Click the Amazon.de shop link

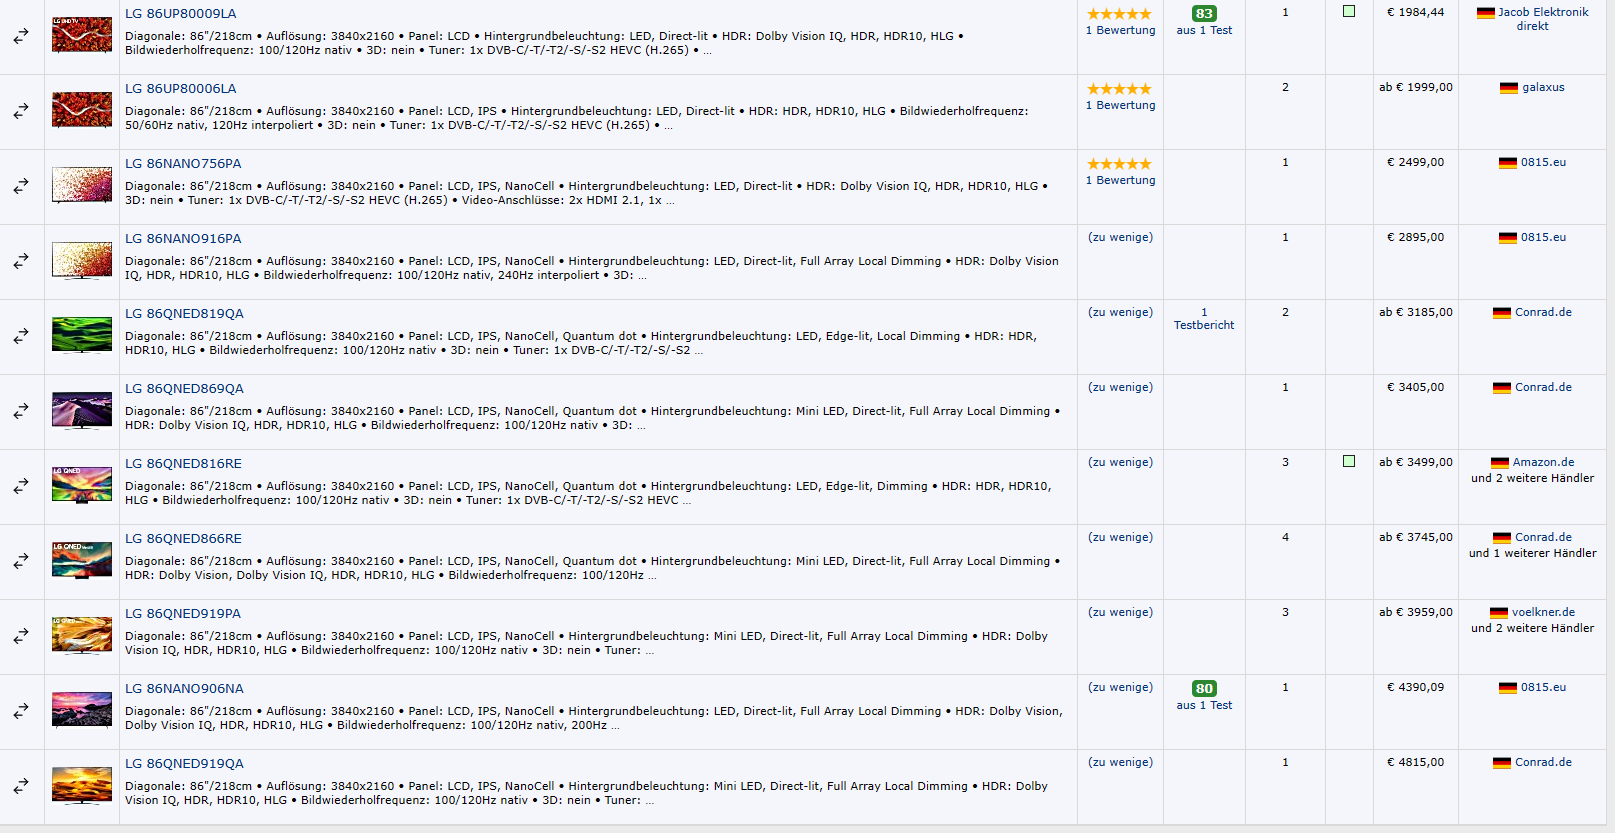(1543, 463)
